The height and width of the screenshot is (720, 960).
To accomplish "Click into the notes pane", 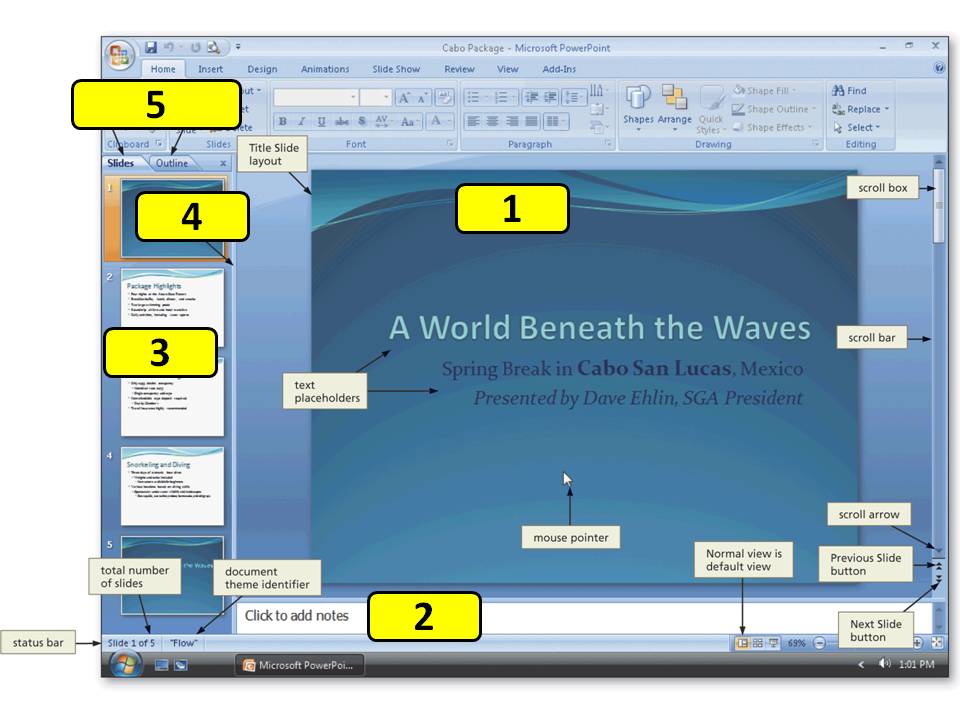I will (x=582, y=617).
